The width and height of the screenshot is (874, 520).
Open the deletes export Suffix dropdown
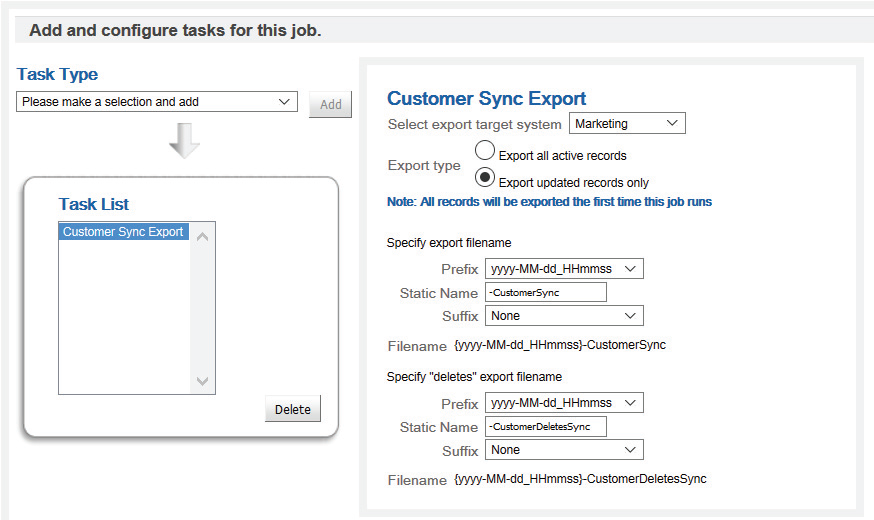[x=564, y=450]
